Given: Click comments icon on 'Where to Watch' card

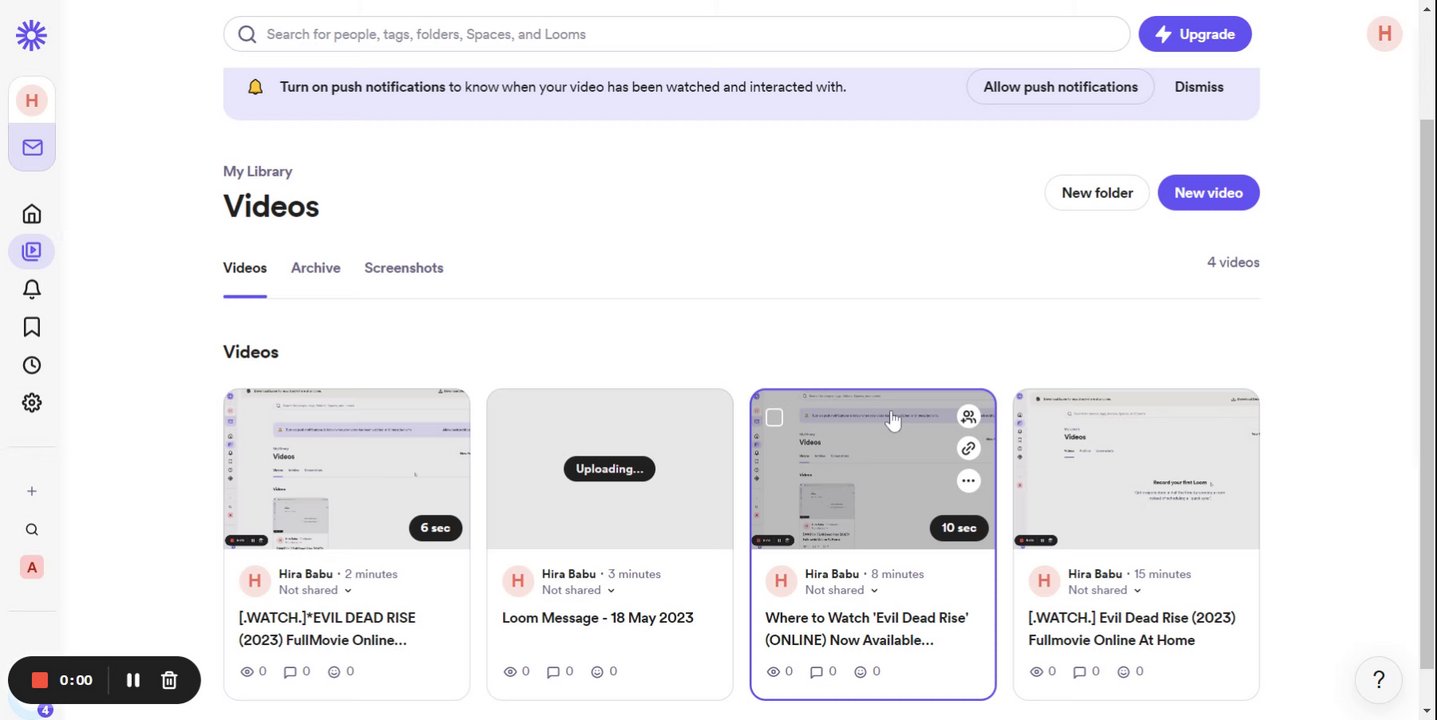Looking at the screenshot, I should click(x=816, y=672).
